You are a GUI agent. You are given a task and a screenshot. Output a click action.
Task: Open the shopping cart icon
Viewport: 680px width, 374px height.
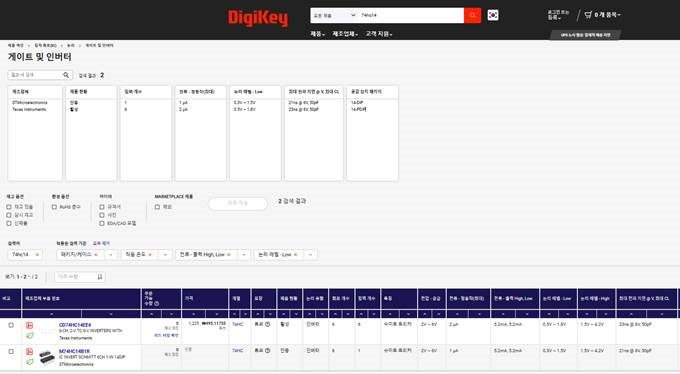(588, 15)
